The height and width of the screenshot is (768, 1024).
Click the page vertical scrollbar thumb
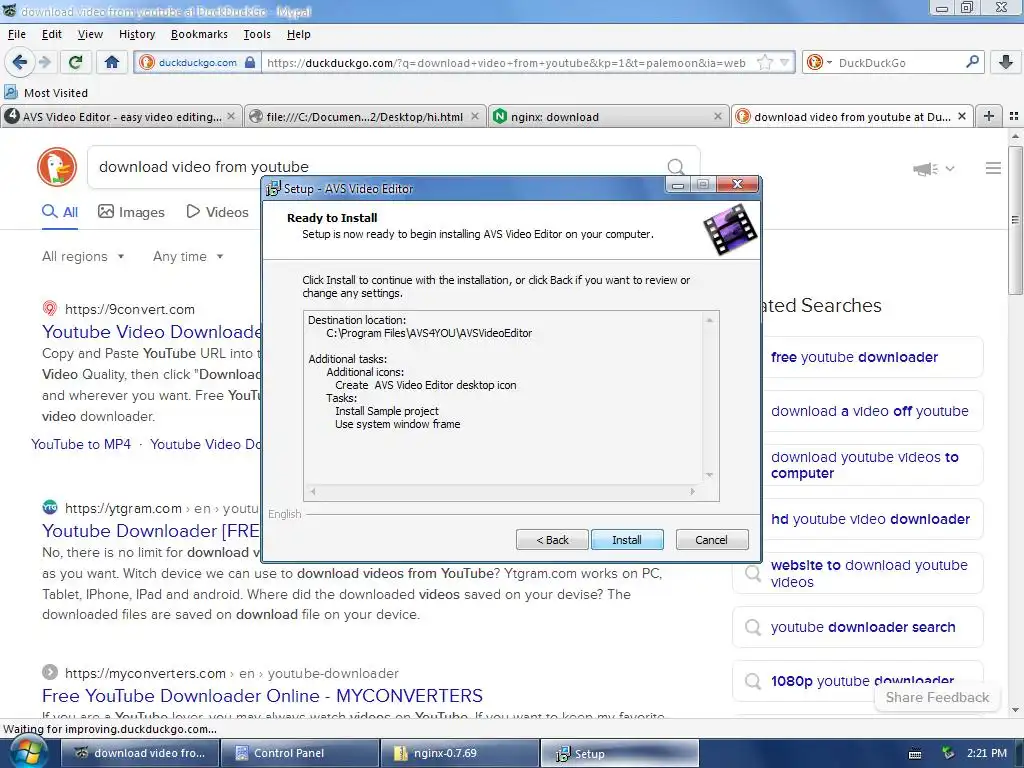point(1015,220)
